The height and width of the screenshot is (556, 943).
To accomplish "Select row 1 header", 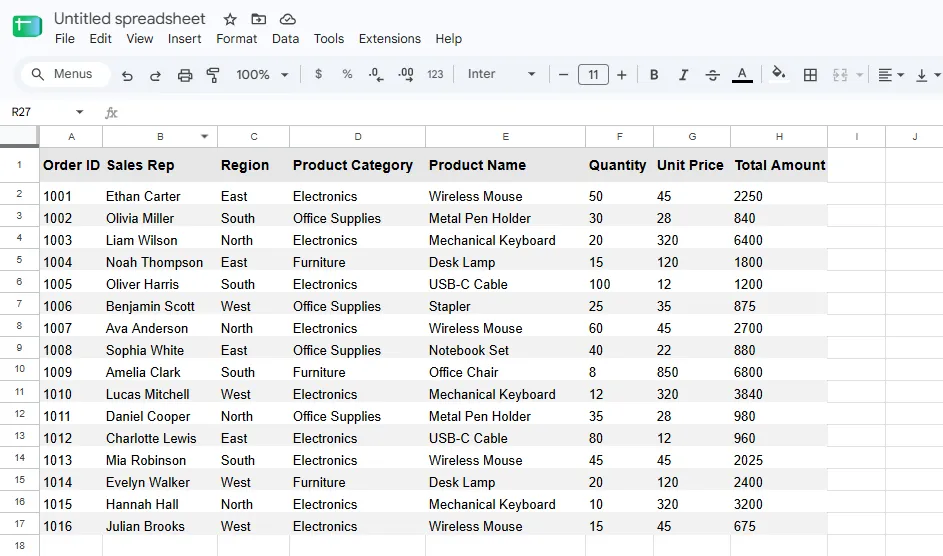I will (19, 164).
